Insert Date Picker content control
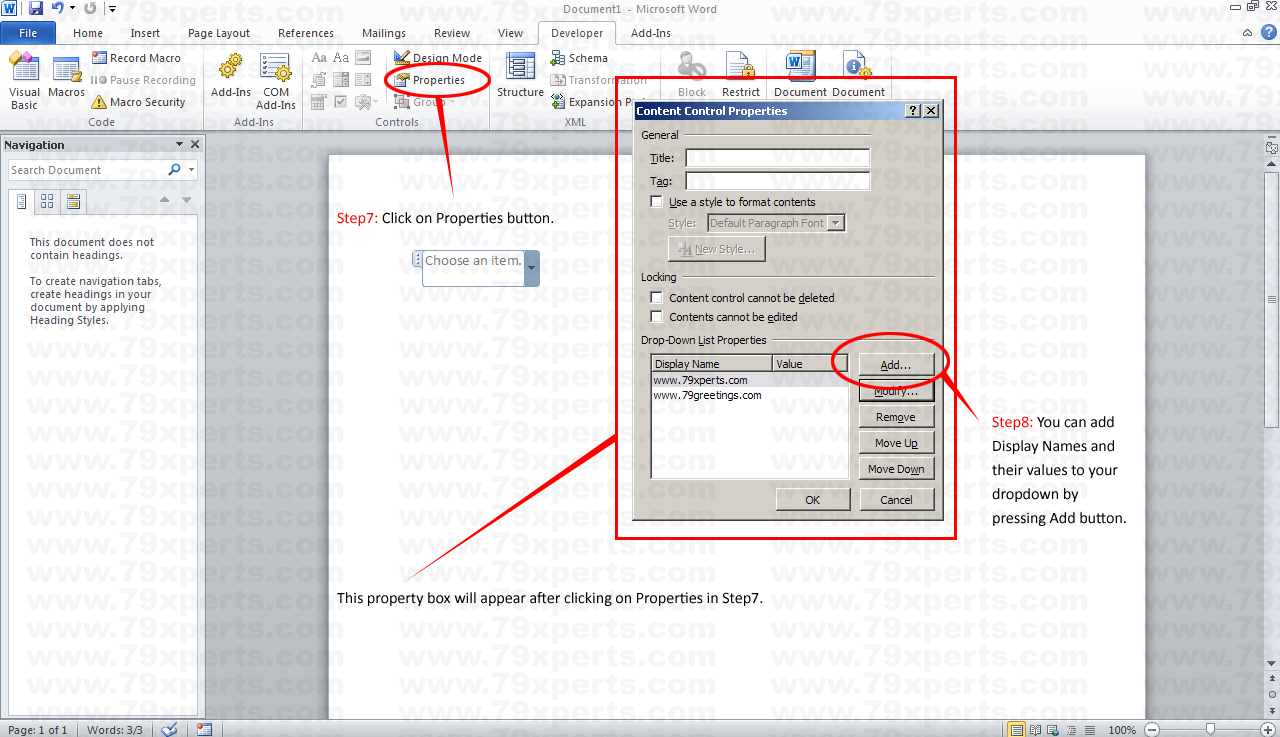1280x737 pixels. pos(319,101)
